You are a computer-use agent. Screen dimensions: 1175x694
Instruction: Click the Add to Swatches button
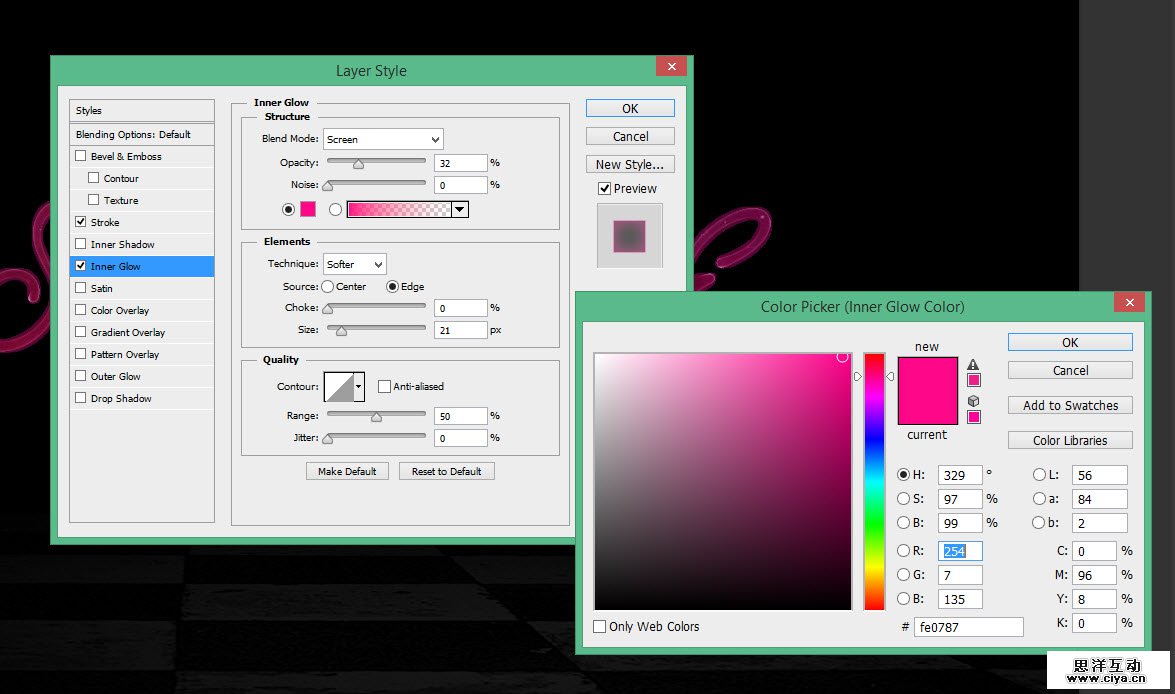tap(1070, 405)
